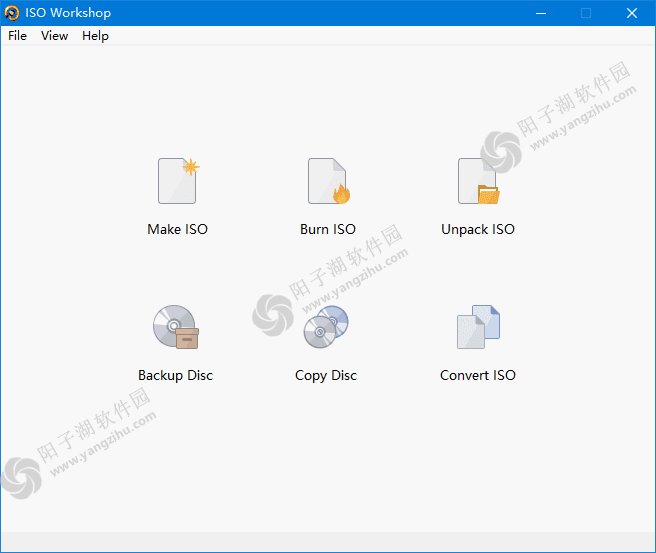Open the View menu
This screenshot has width=656, height=553.
pos(54,36)
